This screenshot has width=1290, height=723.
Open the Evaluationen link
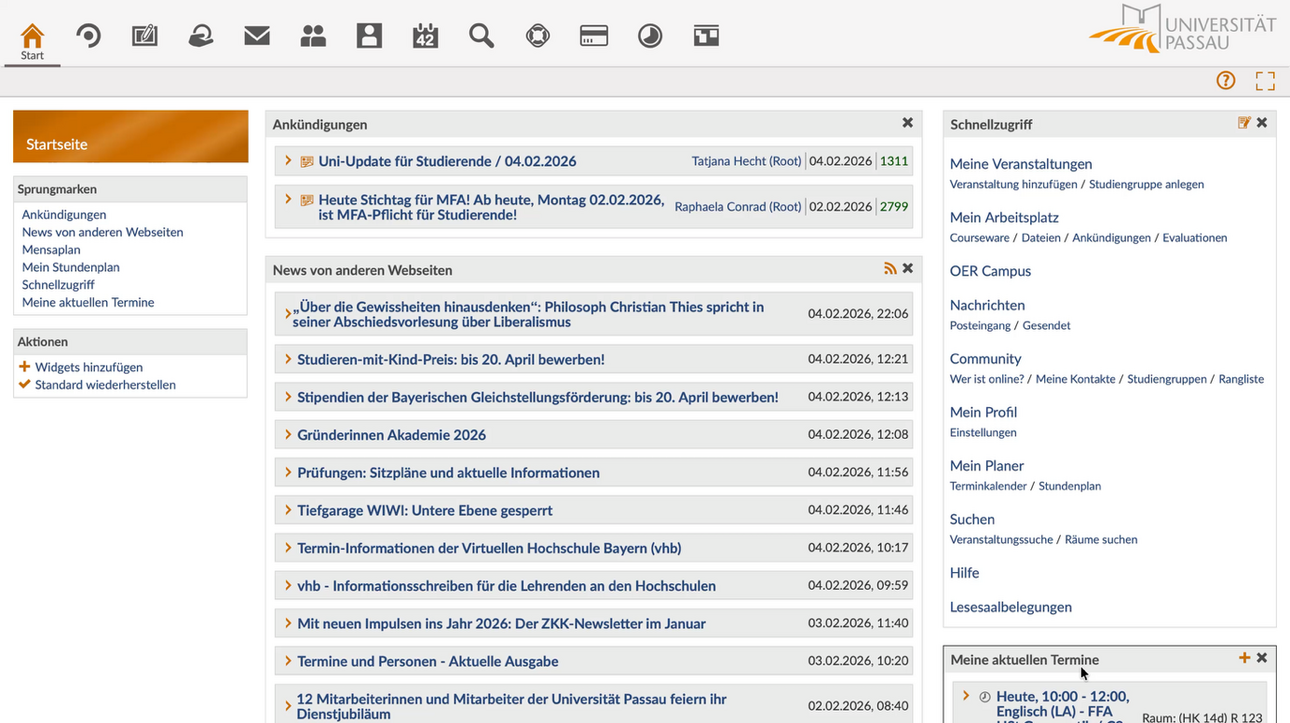tap(1194, 238)
